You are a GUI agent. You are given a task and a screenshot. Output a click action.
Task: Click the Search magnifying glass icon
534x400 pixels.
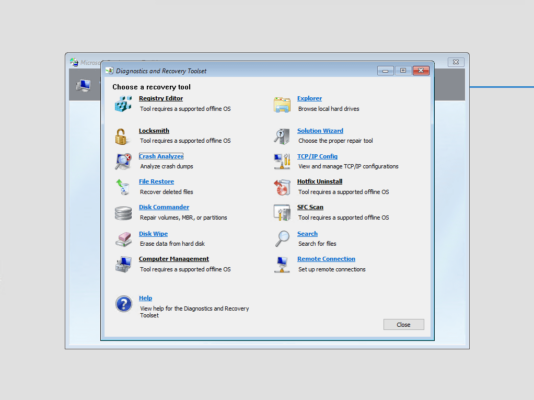tap(282, 238)
